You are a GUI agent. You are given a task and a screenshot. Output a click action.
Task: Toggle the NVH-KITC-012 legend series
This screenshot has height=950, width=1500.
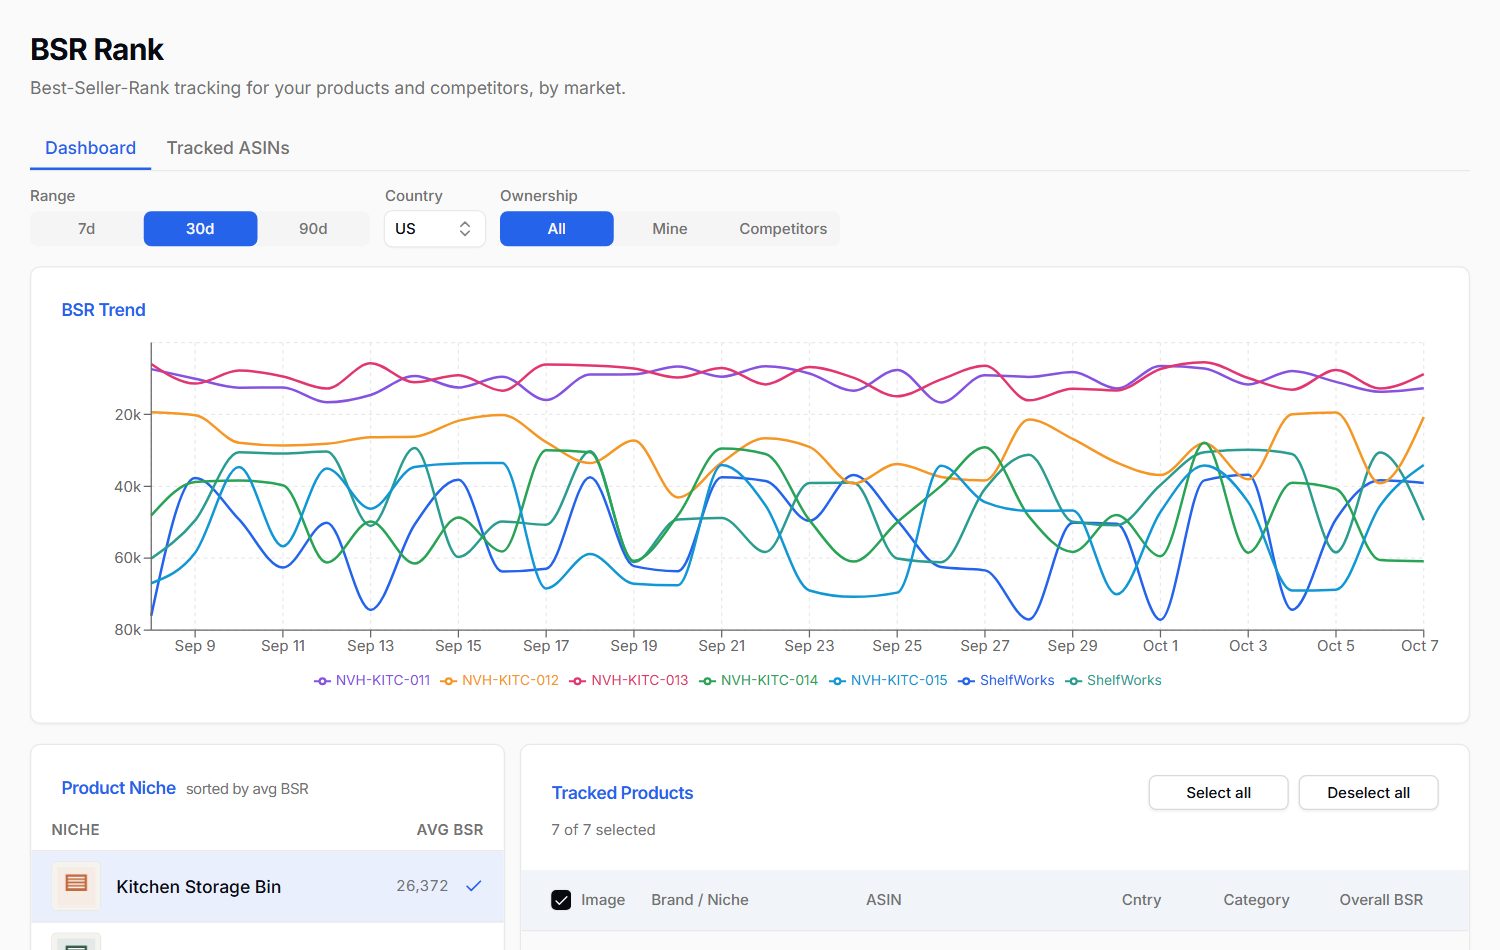pyautogui.click(x=500, y=680)
